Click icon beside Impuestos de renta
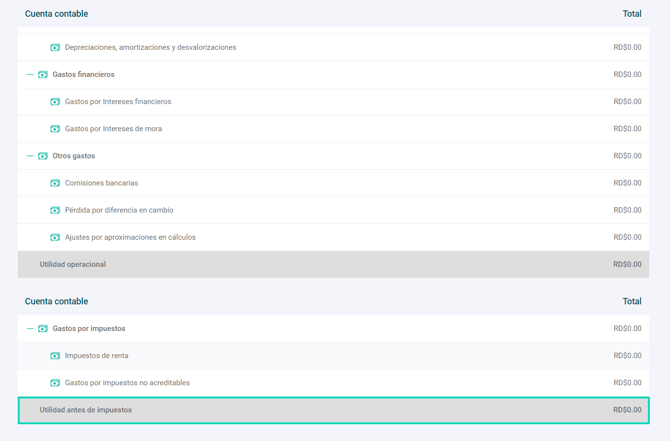The image size is (670, 441). [55, 356]
